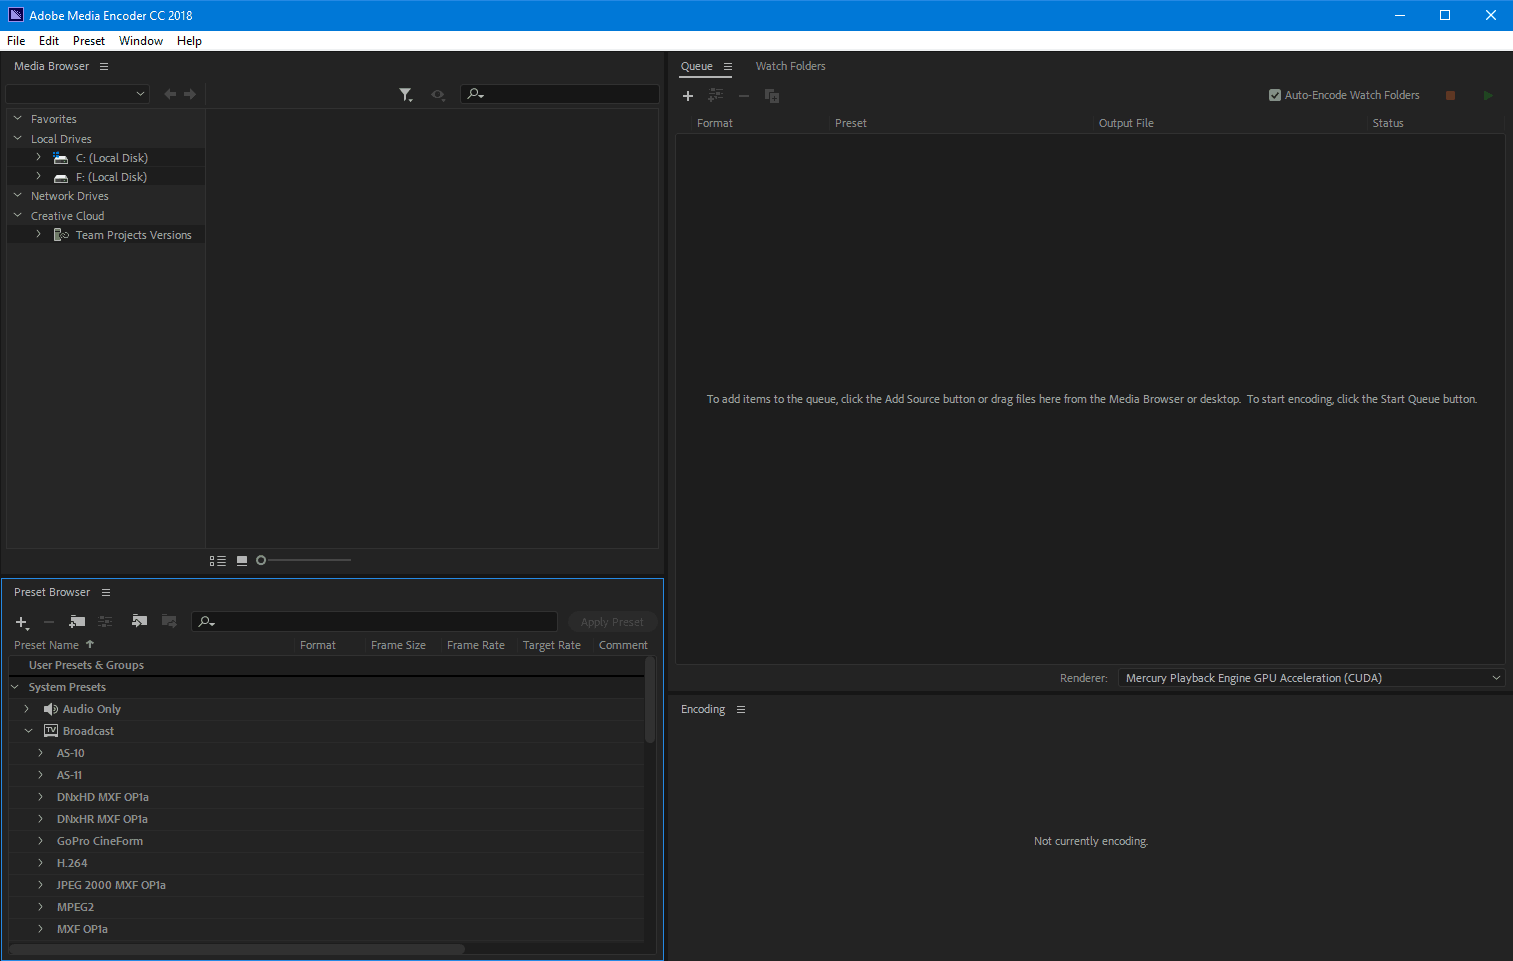Viewport: 1513px width, 961px height.
Task: Expand the F: Local Disk node
Action: coord(38,176)
